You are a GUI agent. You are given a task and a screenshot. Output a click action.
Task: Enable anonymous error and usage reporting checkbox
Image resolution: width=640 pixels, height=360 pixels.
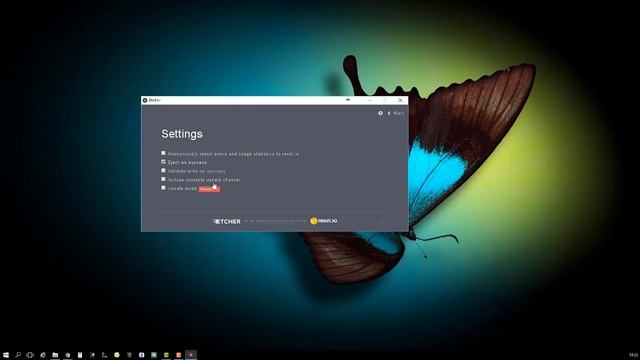tap(163, 153)
